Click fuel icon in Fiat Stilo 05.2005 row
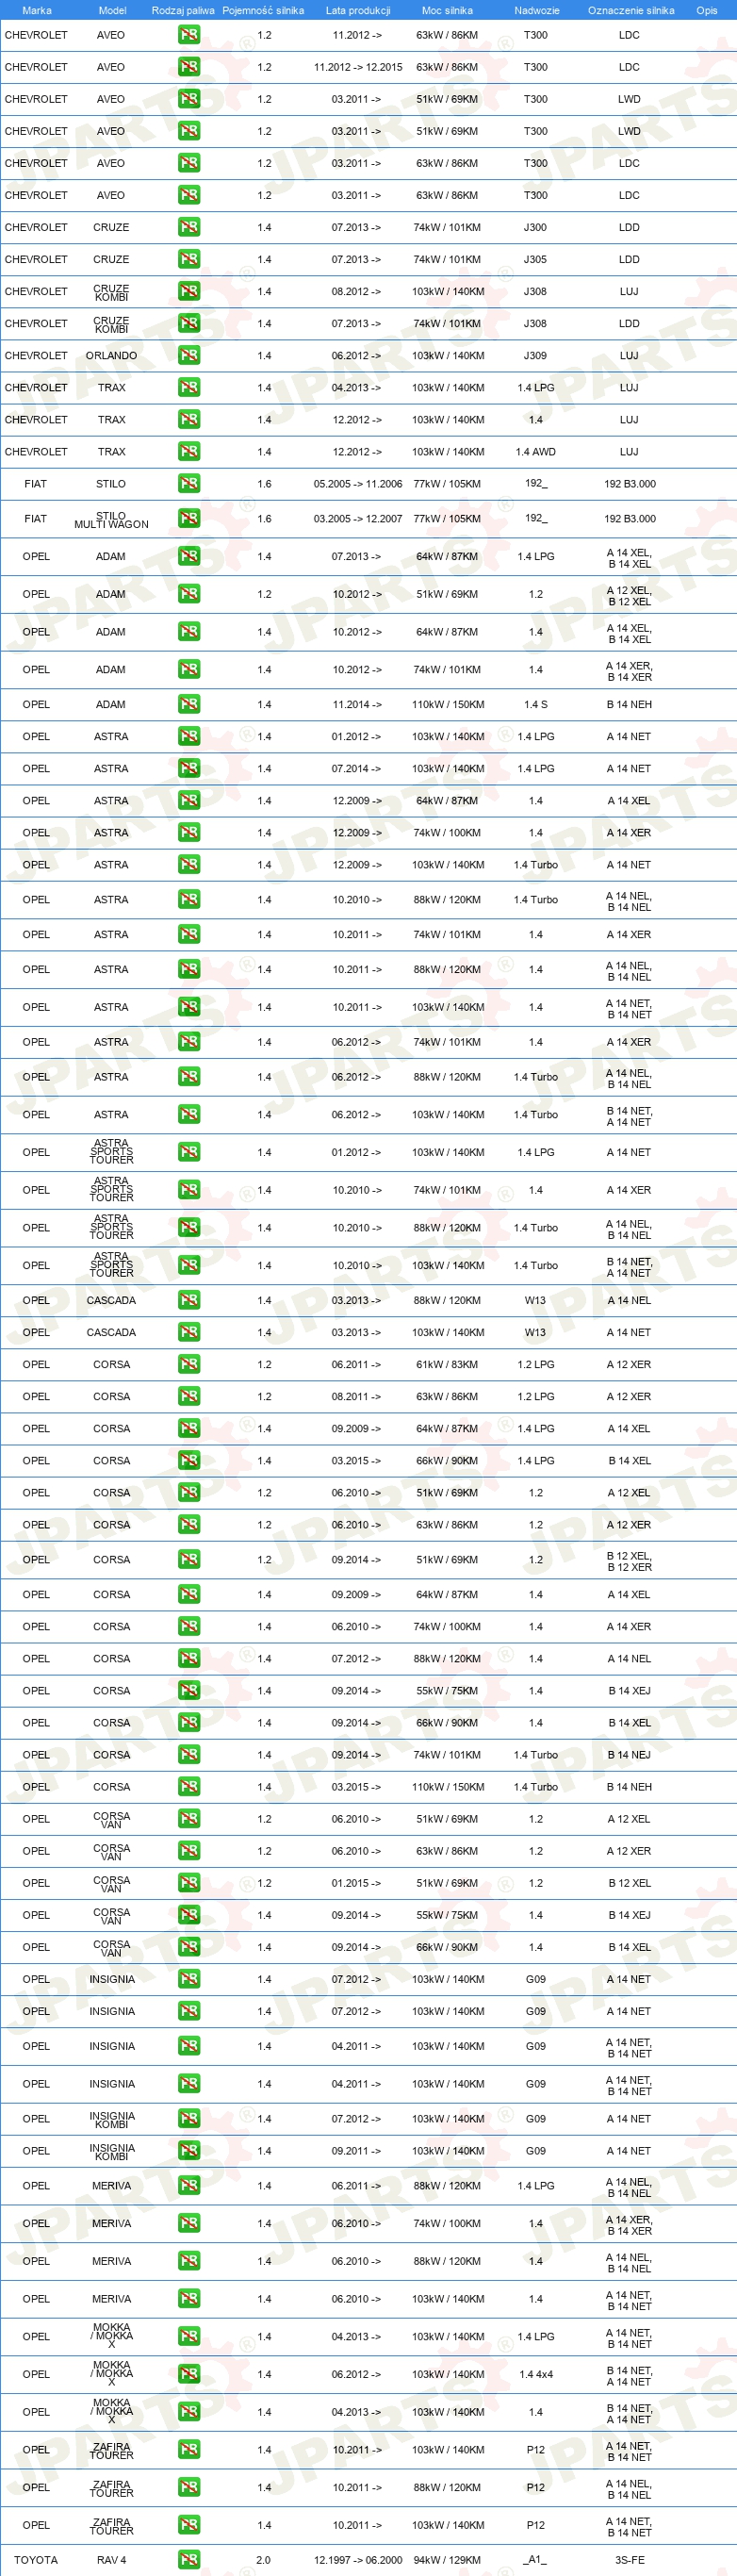This screenshot has width=737, height=2576. coord(189,483)
